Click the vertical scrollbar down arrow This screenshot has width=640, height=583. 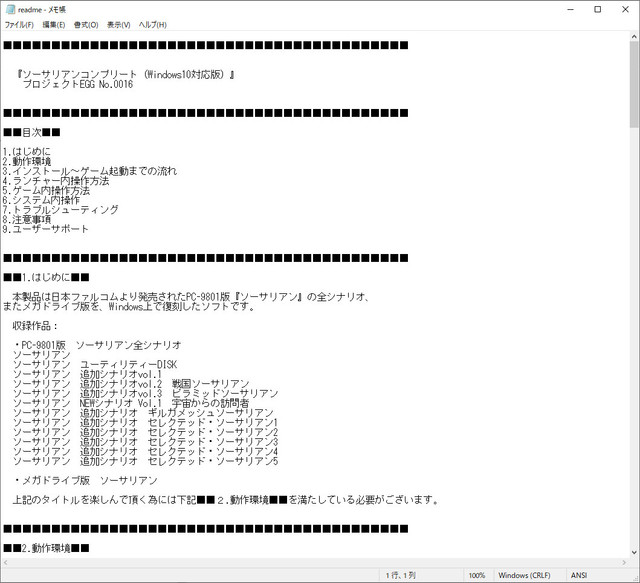[x=634, y=553]
